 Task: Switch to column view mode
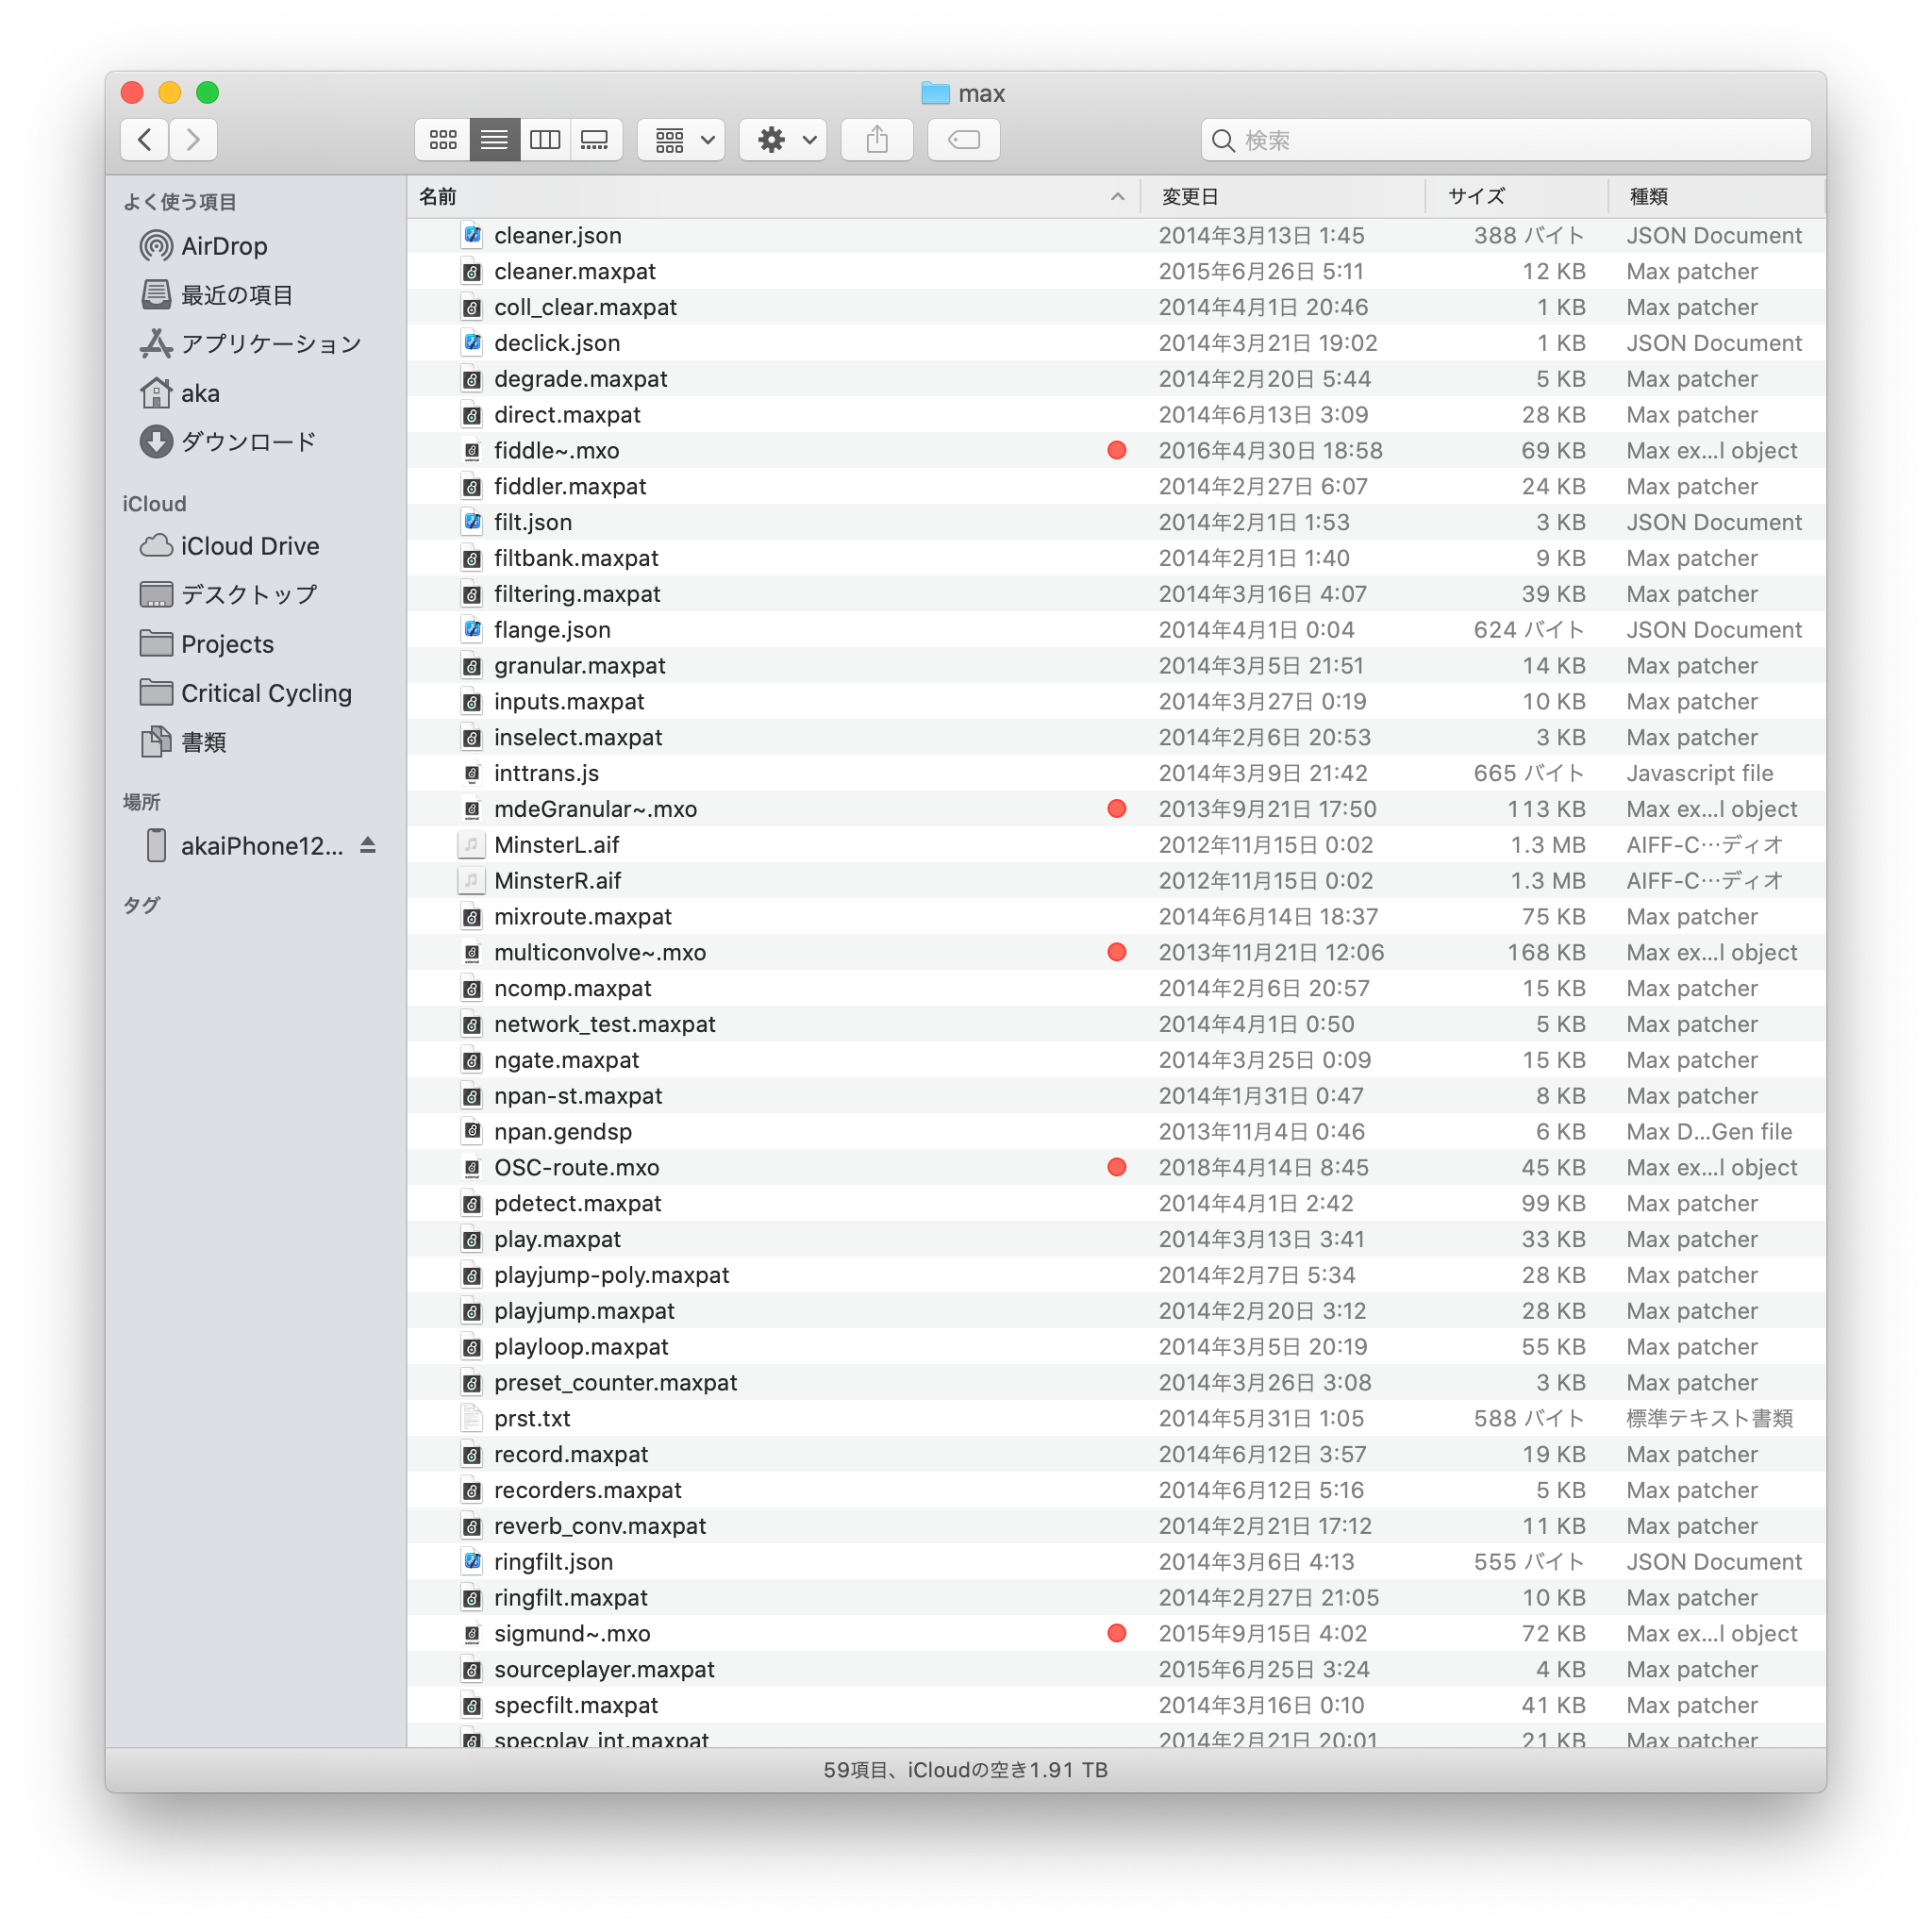pos(545,140)
